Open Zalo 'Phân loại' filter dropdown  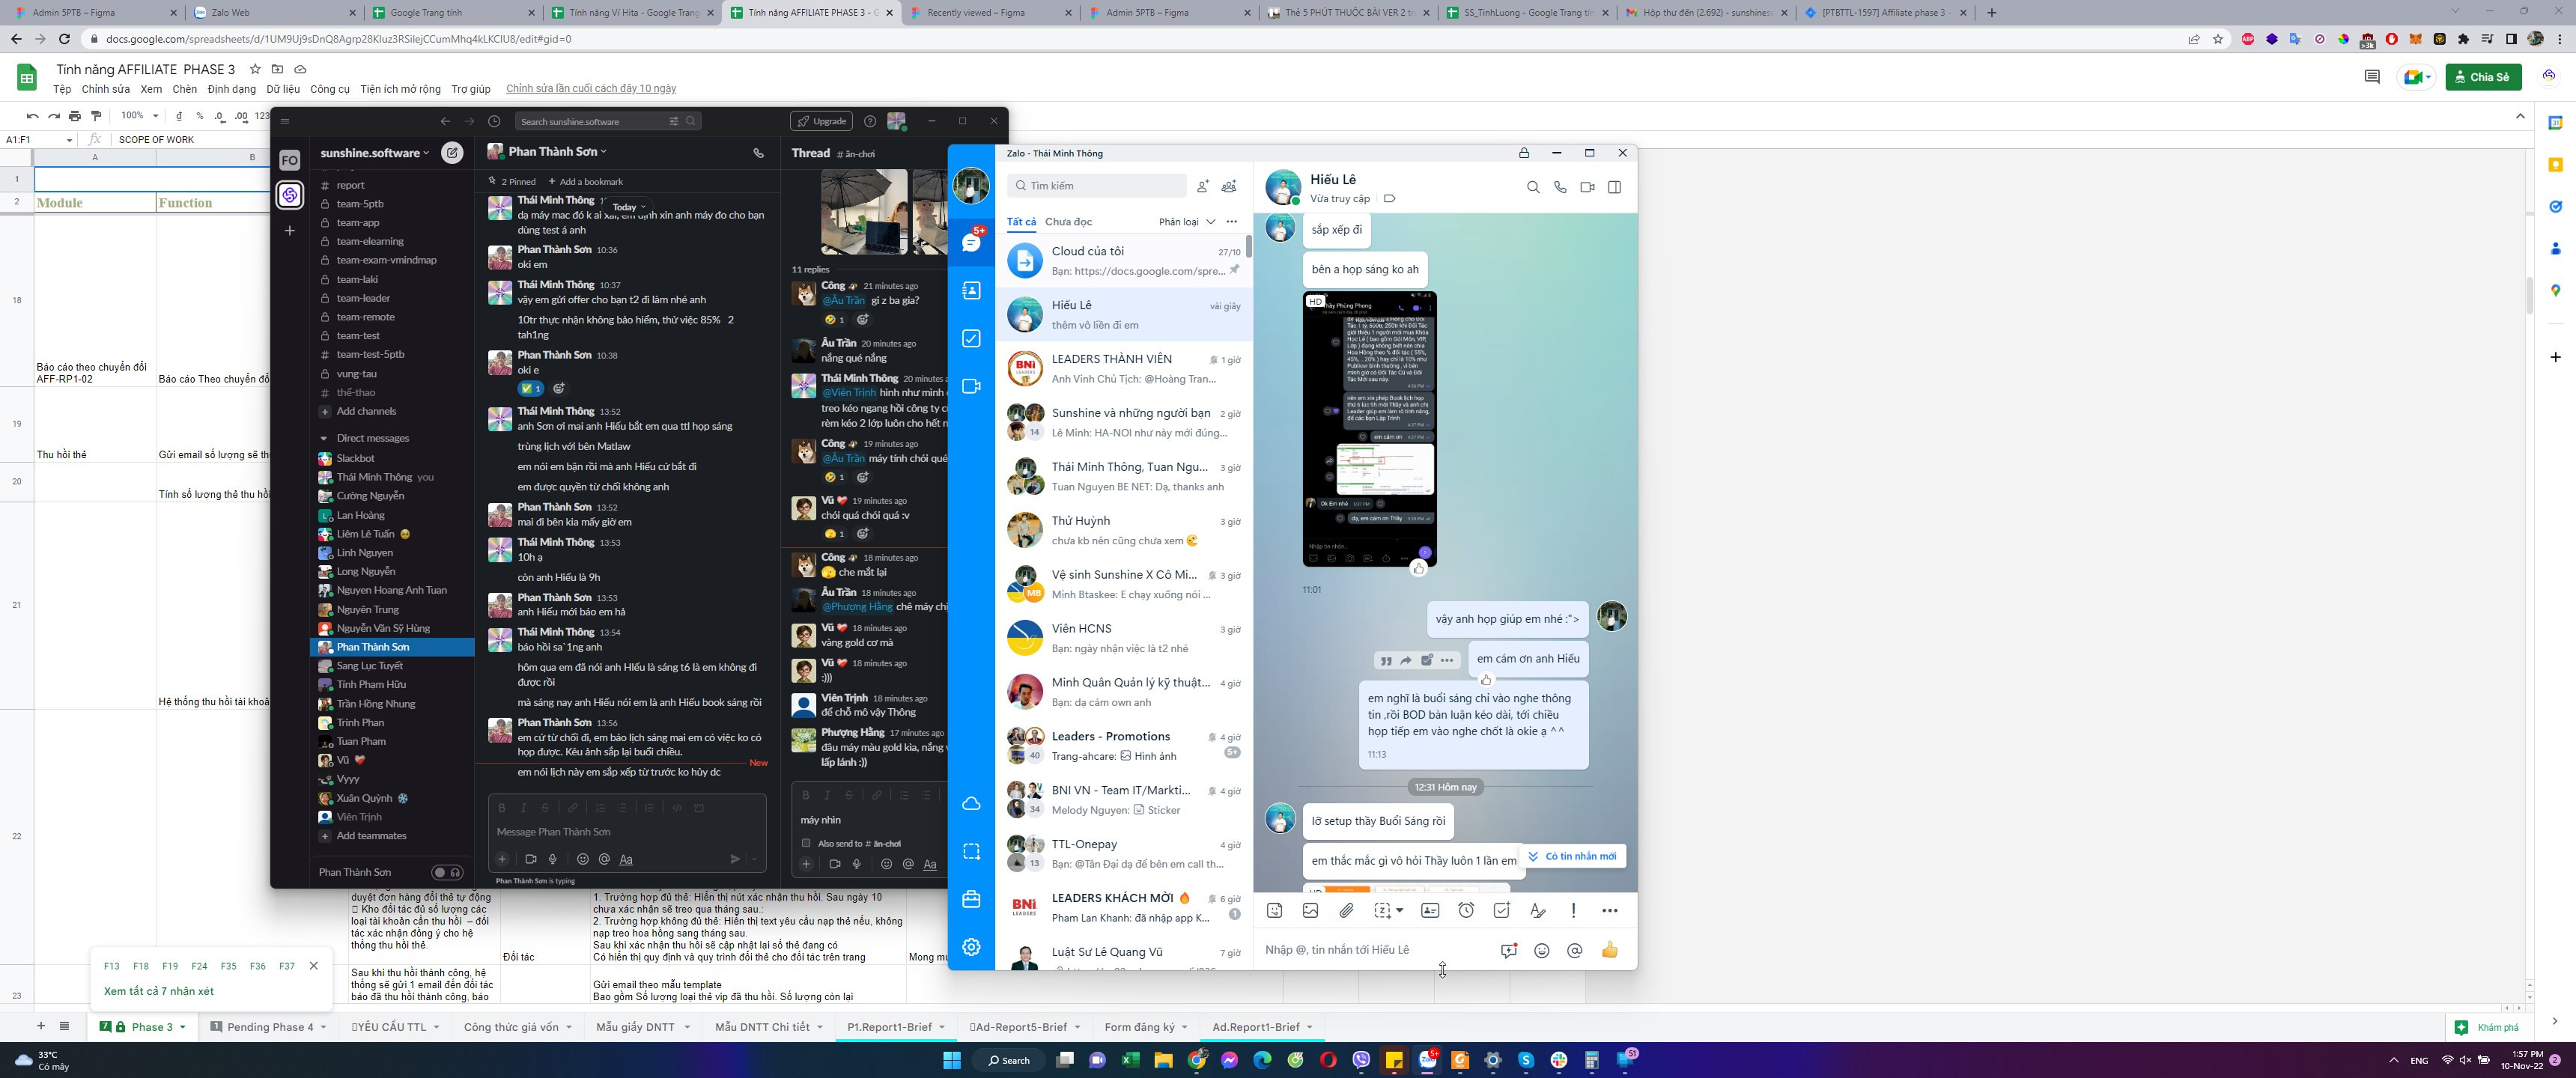[1187, 222]
